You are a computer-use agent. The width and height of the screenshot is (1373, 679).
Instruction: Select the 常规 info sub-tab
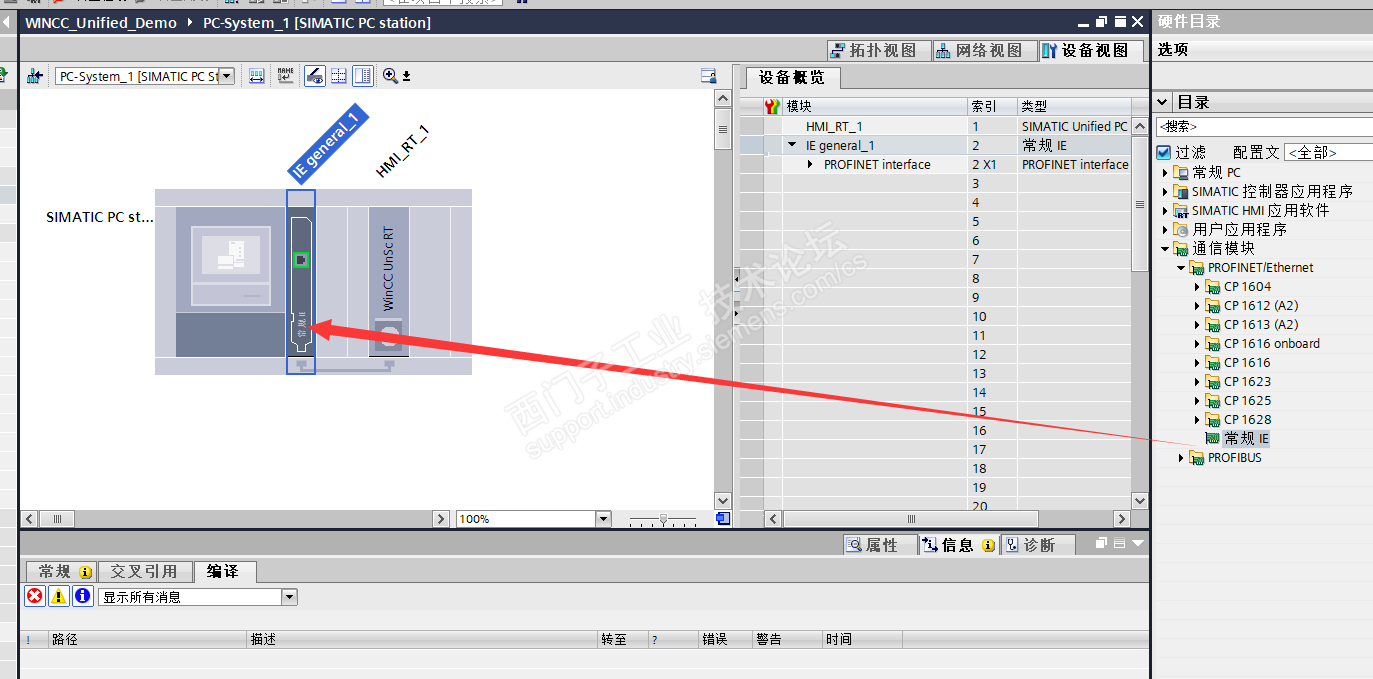(x=63, y=572)
